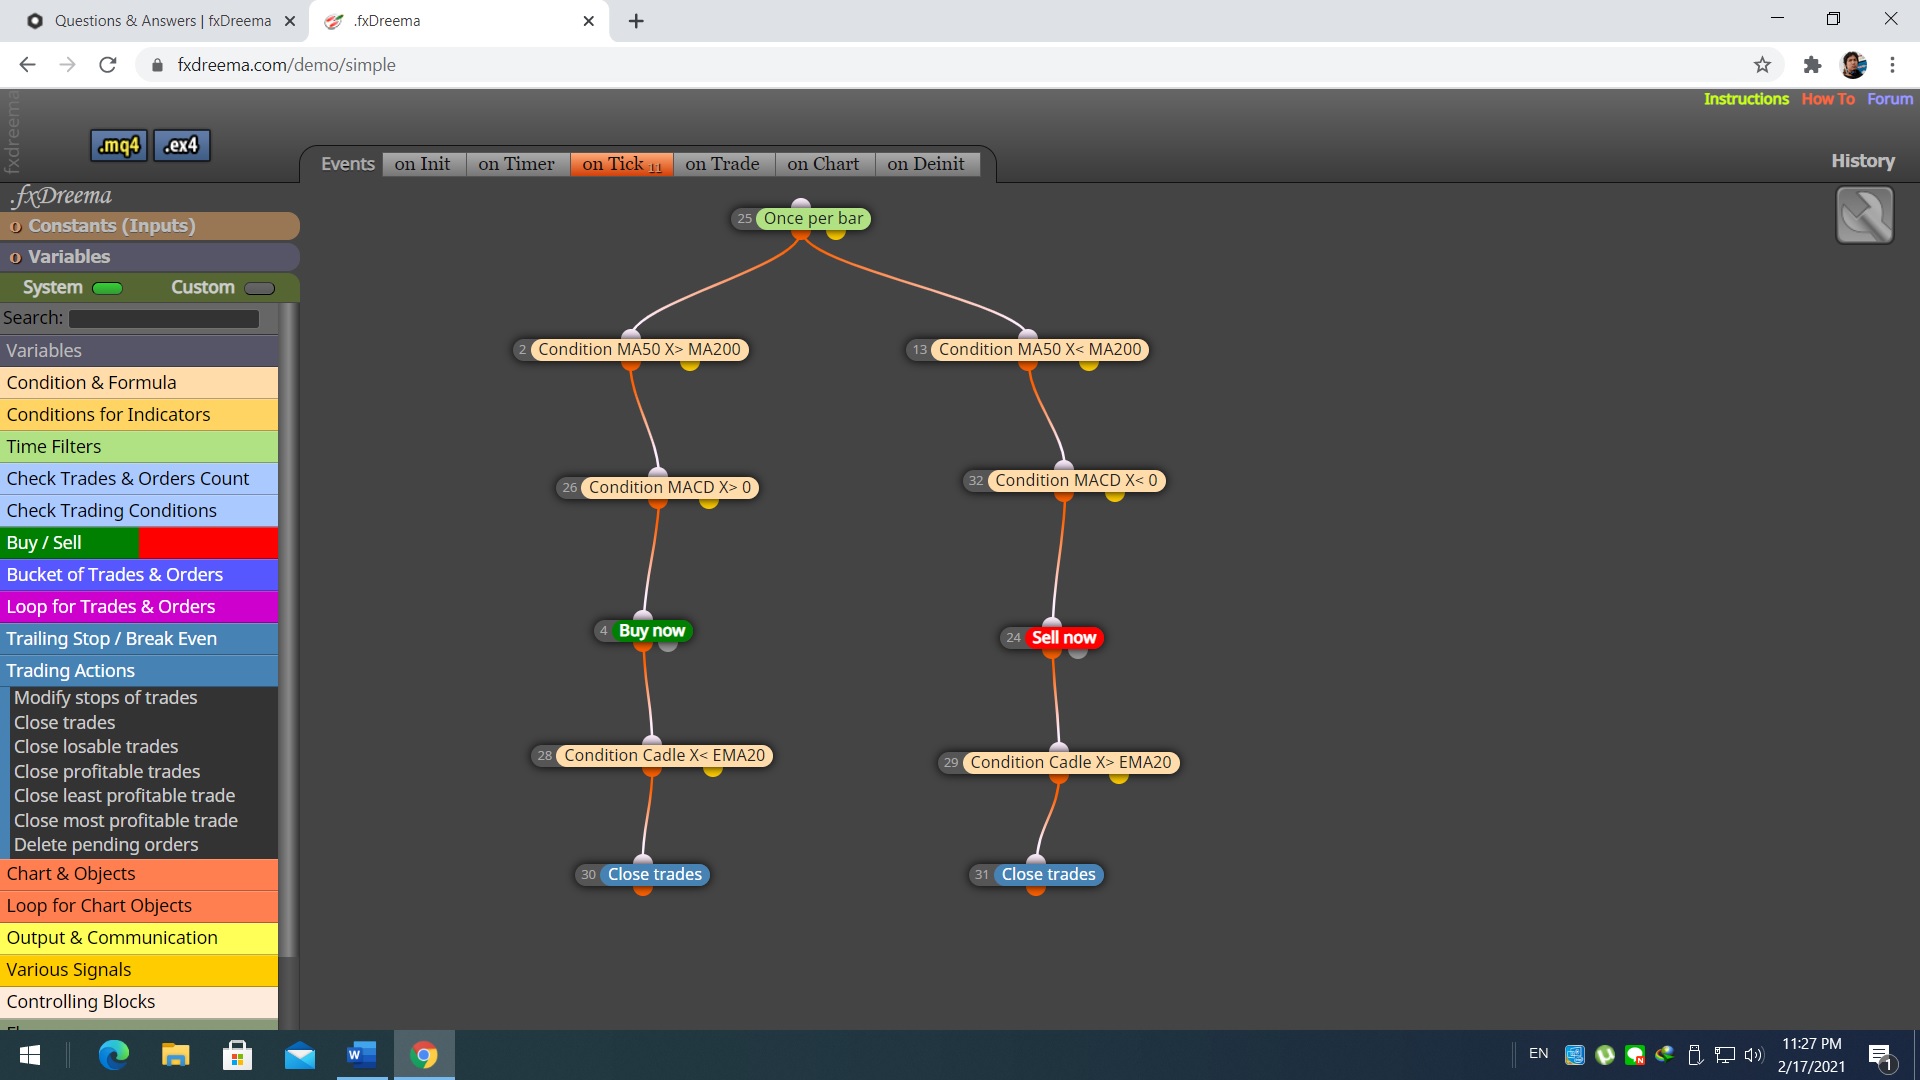
Task: Reload the fxDreema page
Action: [108, 65]
